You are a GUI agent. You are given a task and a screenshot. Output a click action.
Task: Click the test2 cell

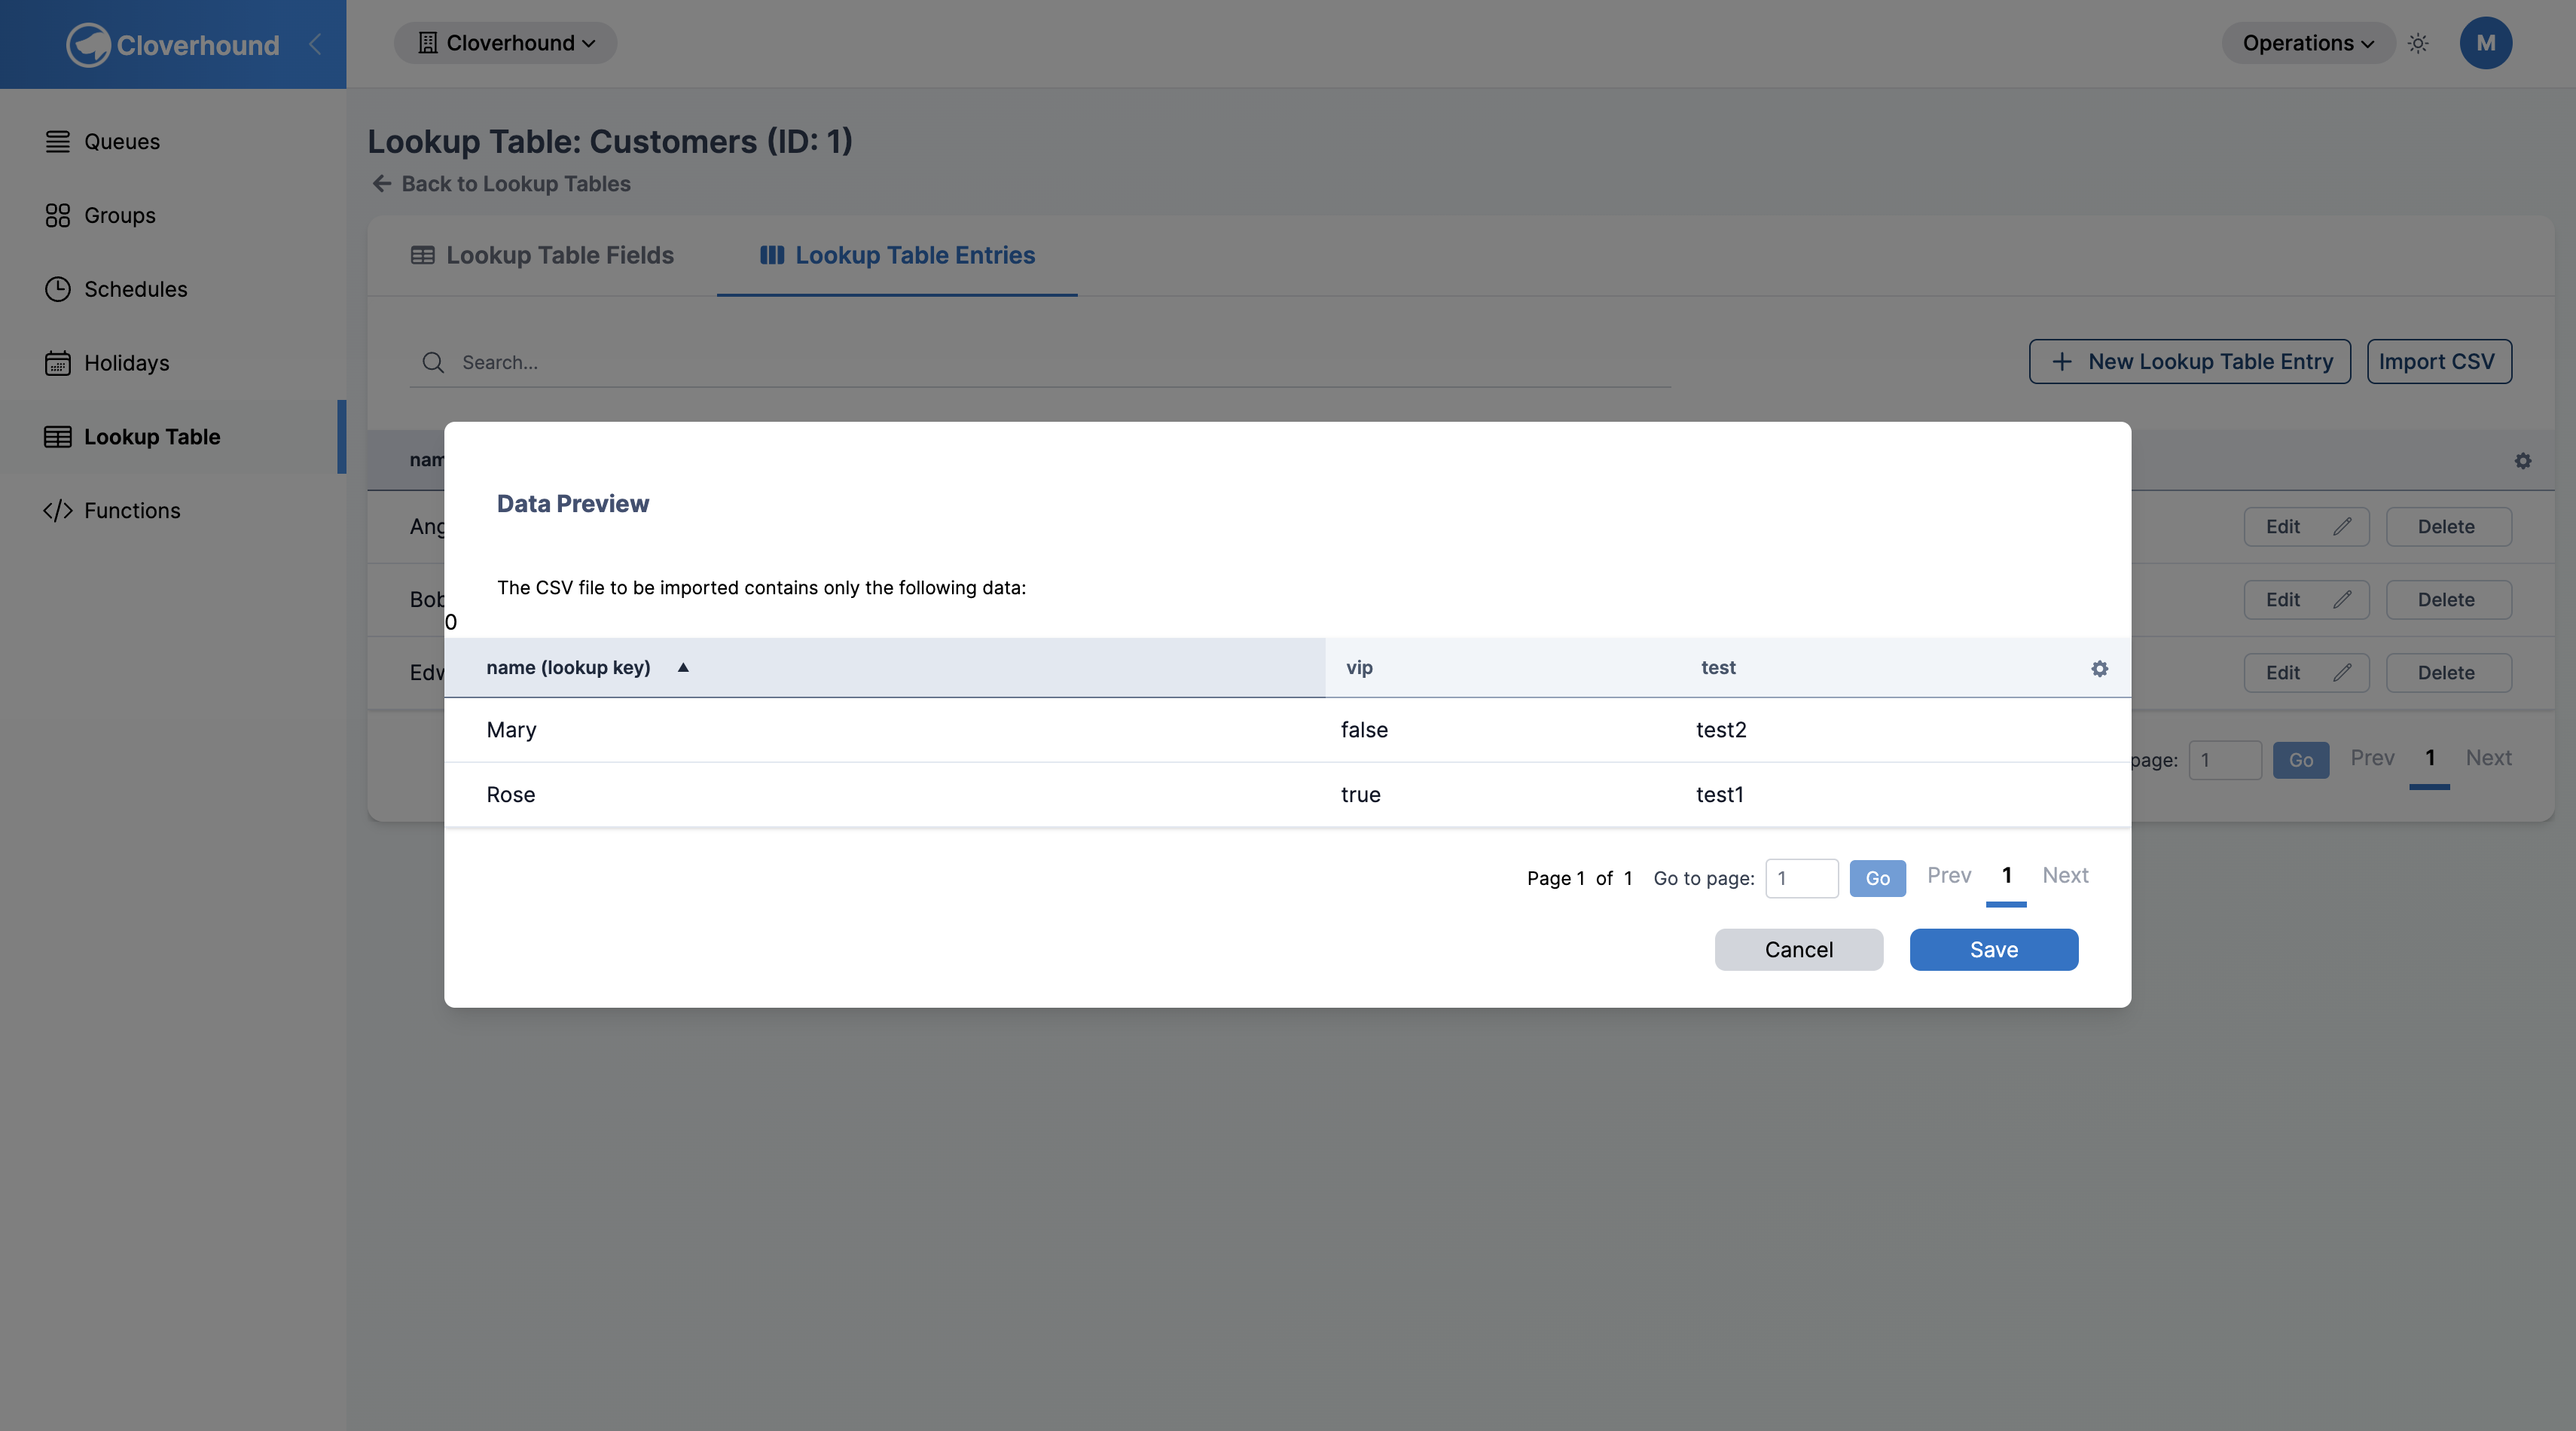tap(1721, 730)
